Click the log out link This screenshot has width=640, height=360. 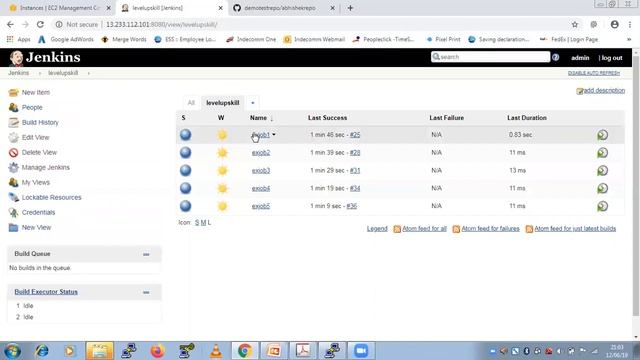pyautogui.click(x=611, y=58)
